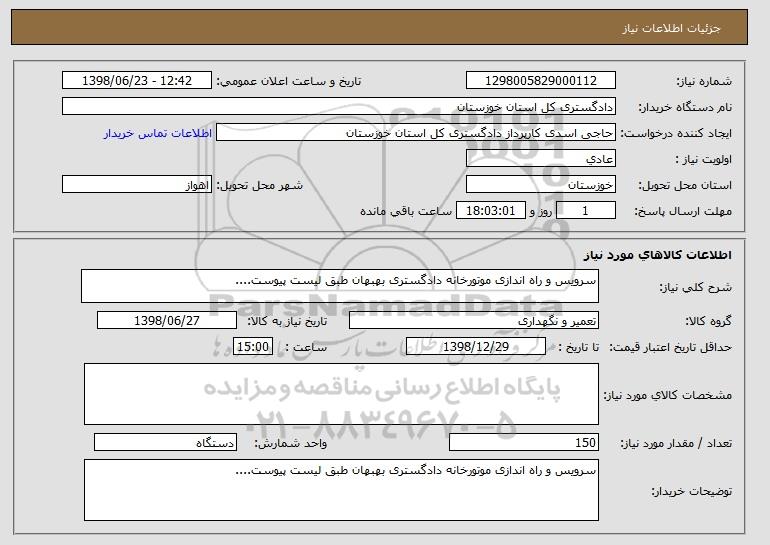This screenshot has width=770, height=545.
Task: Click the اطلاعات کالاهای مورد نیاز section heading
Action: click(x=658, y=255)
